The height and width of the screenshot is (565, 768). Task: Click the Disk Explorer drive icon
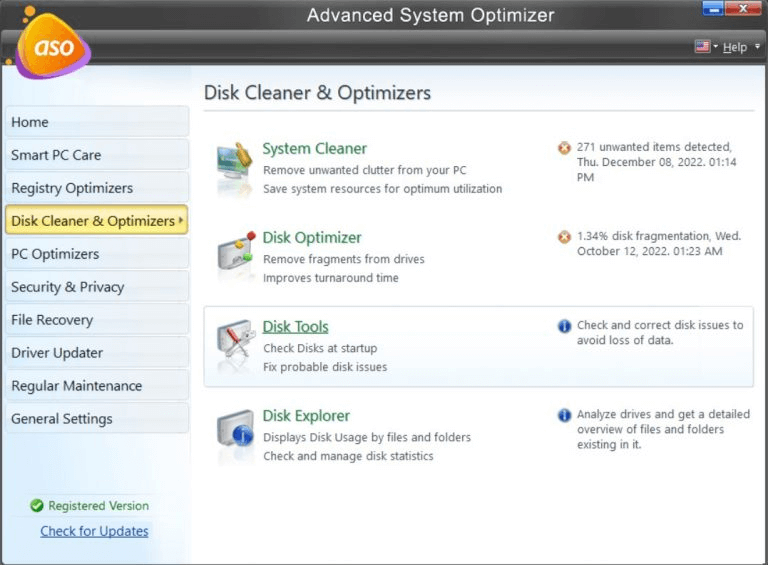coord(235,434)
